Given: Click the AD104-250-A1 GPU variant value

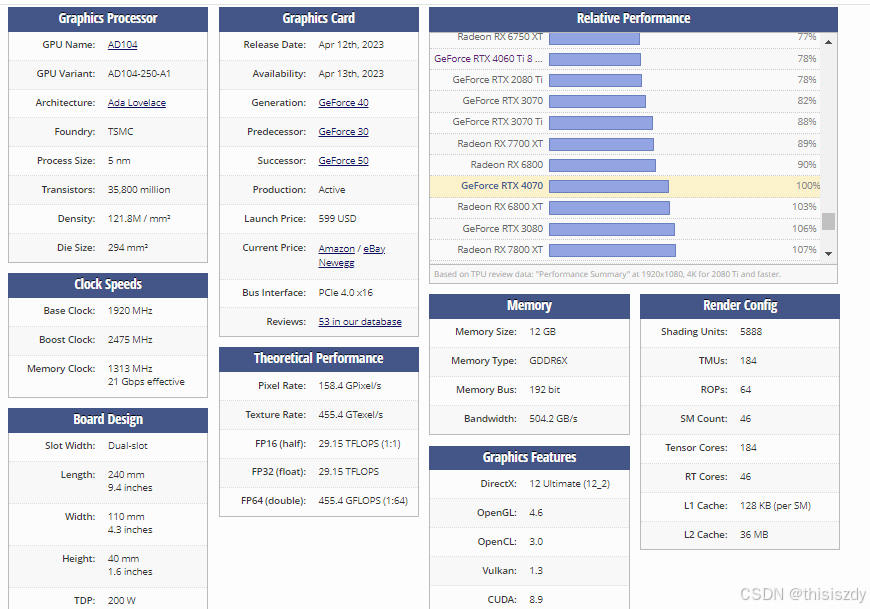Looking at the screenshot, I should 139,74.
